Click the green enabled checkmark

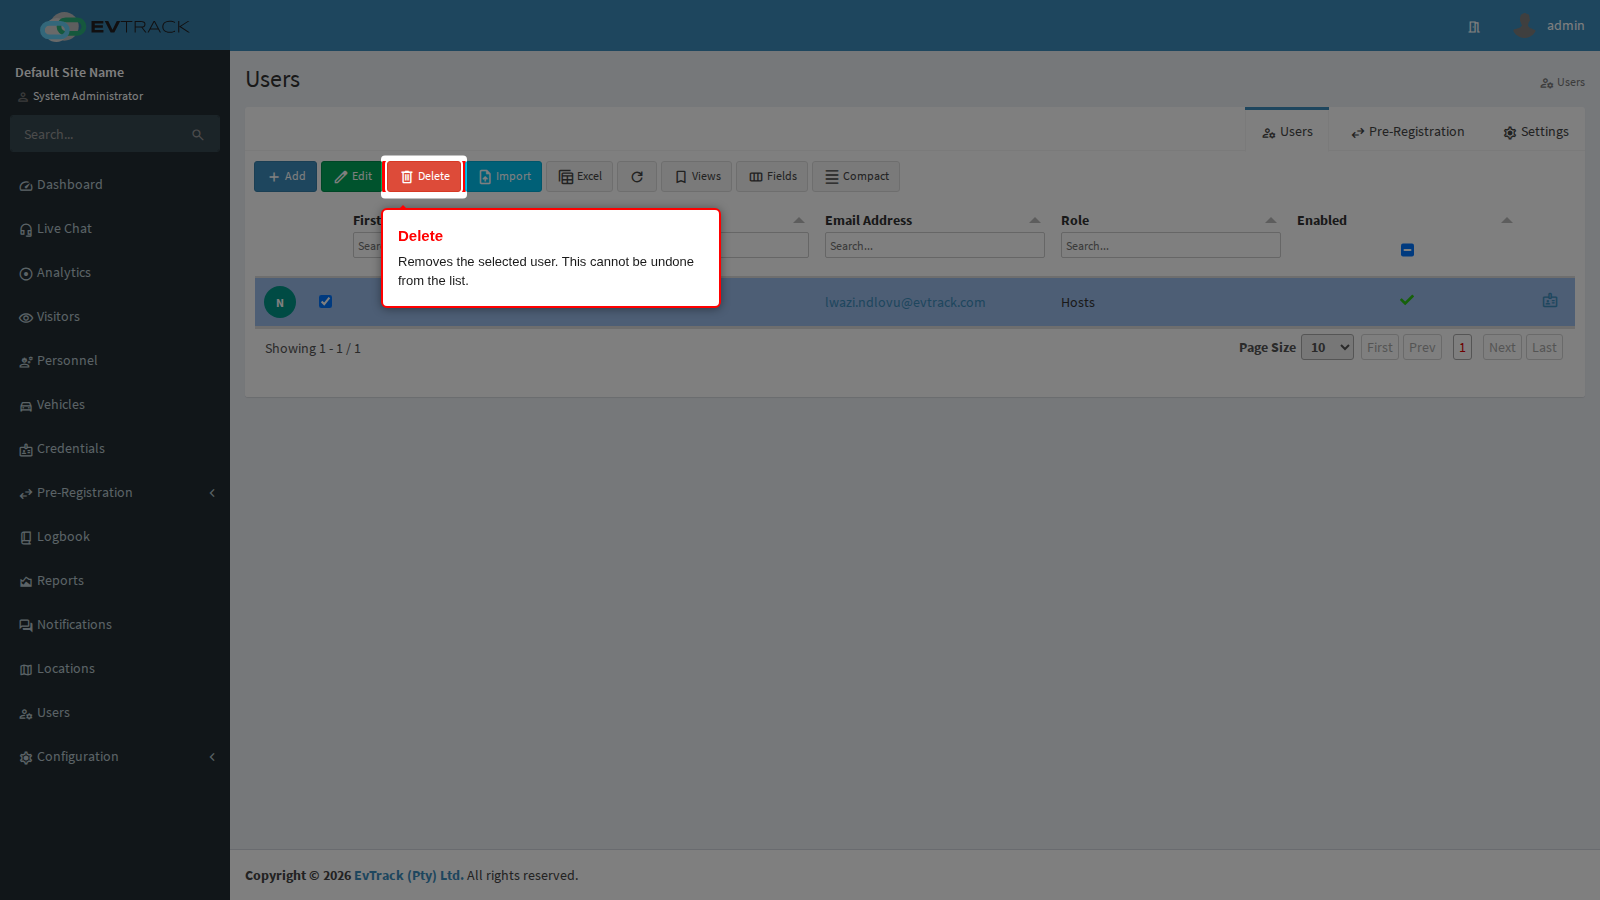[1407, 300]
